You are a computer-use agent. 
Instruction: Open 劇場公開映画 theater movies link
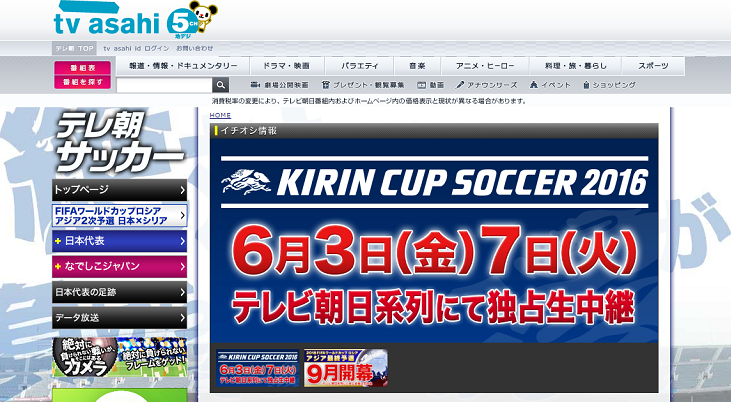[280, 85]
